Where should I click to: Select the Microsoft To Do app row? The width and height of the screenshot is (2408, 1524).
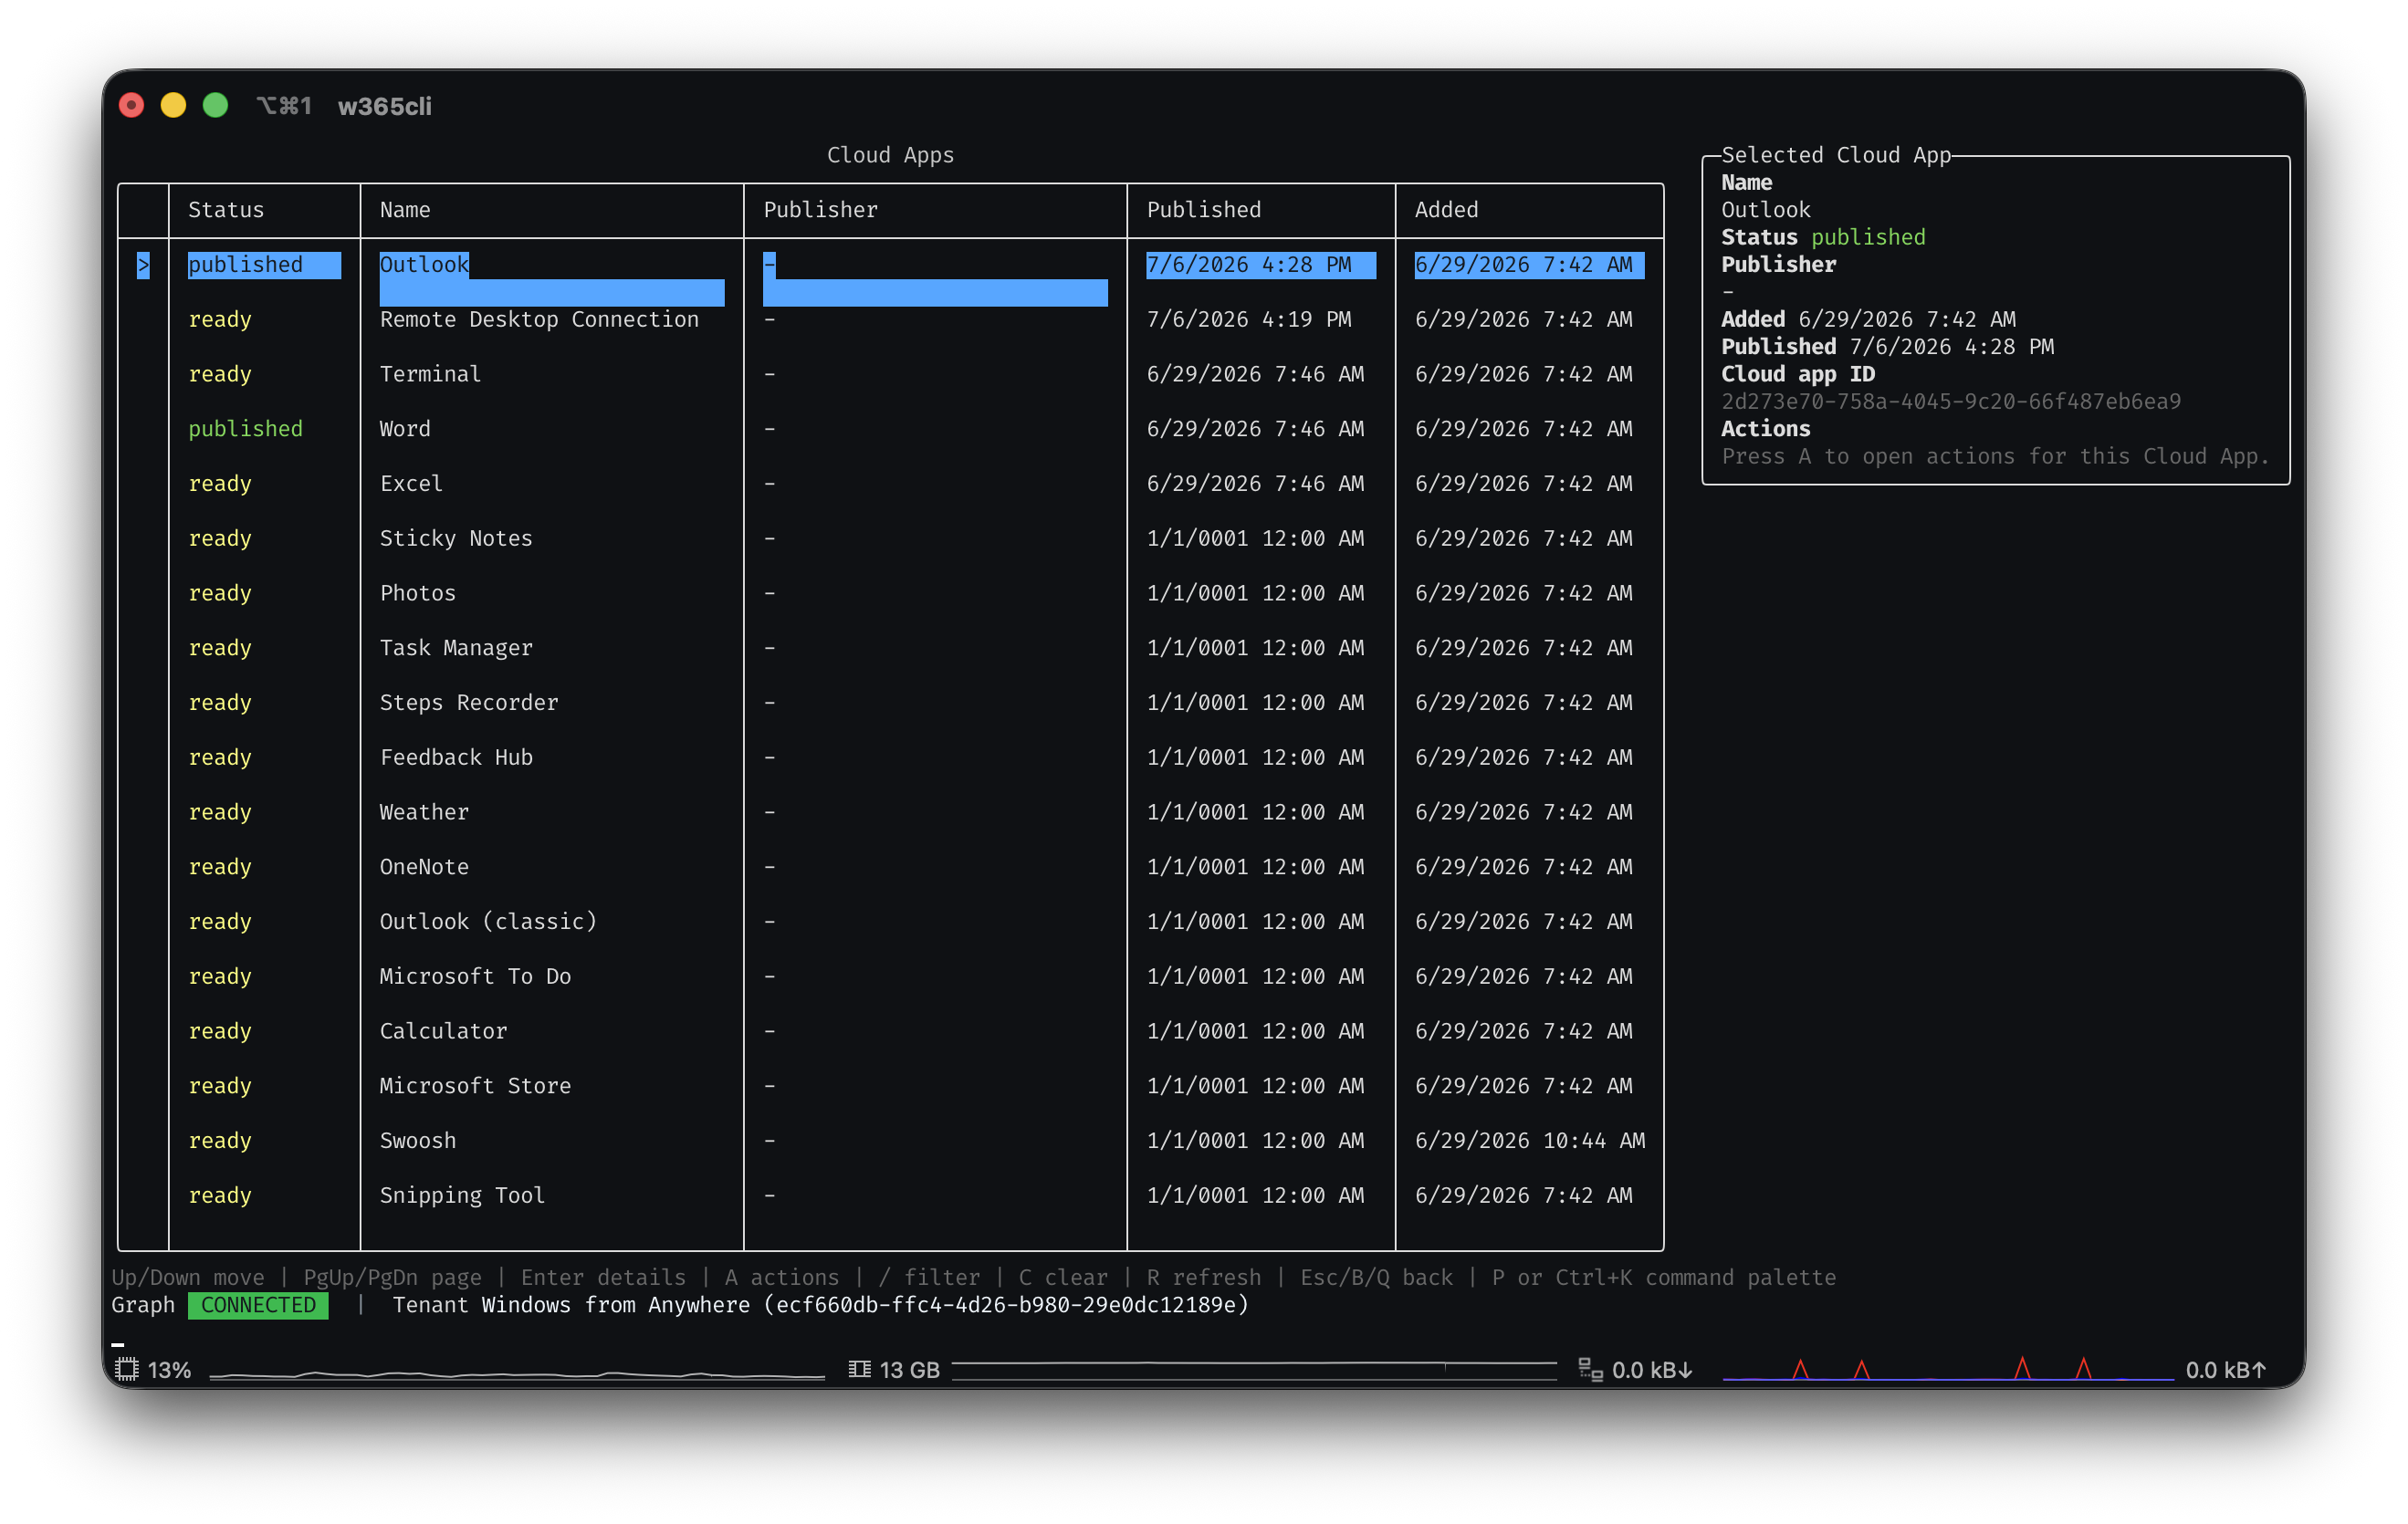[x=890, y=977]
